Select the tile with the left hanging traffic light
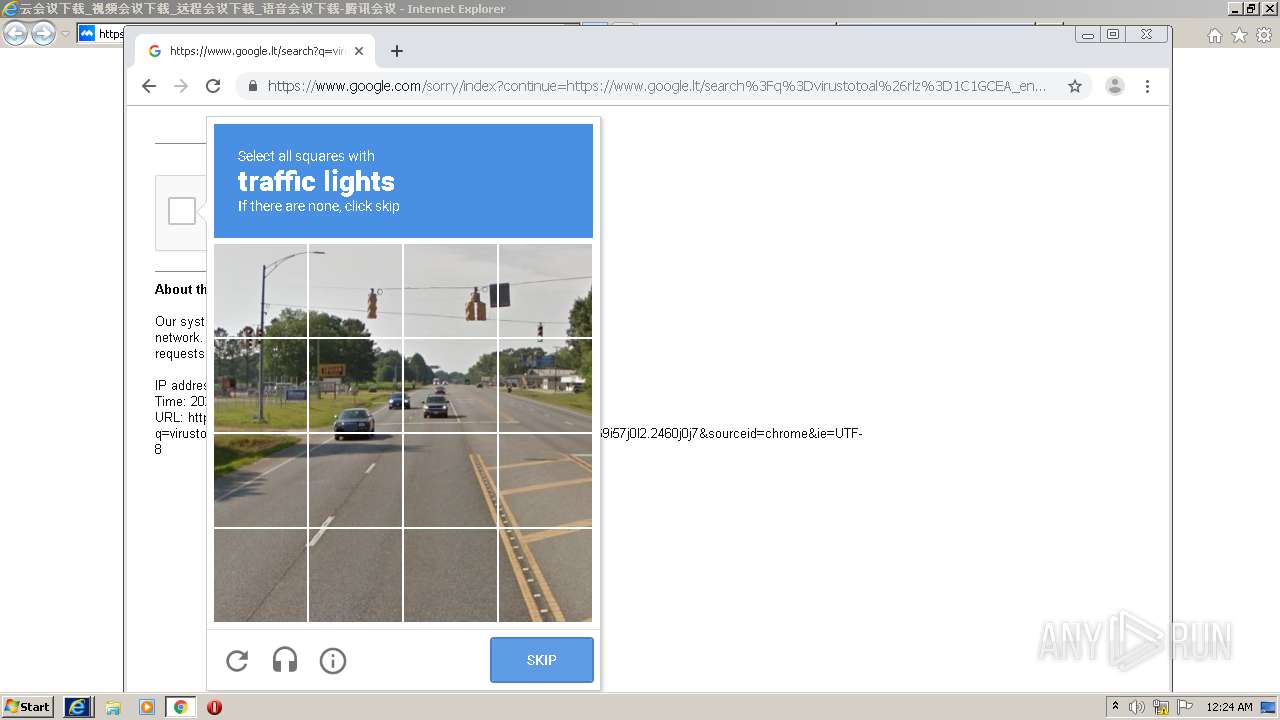 (x=355, y=290)
